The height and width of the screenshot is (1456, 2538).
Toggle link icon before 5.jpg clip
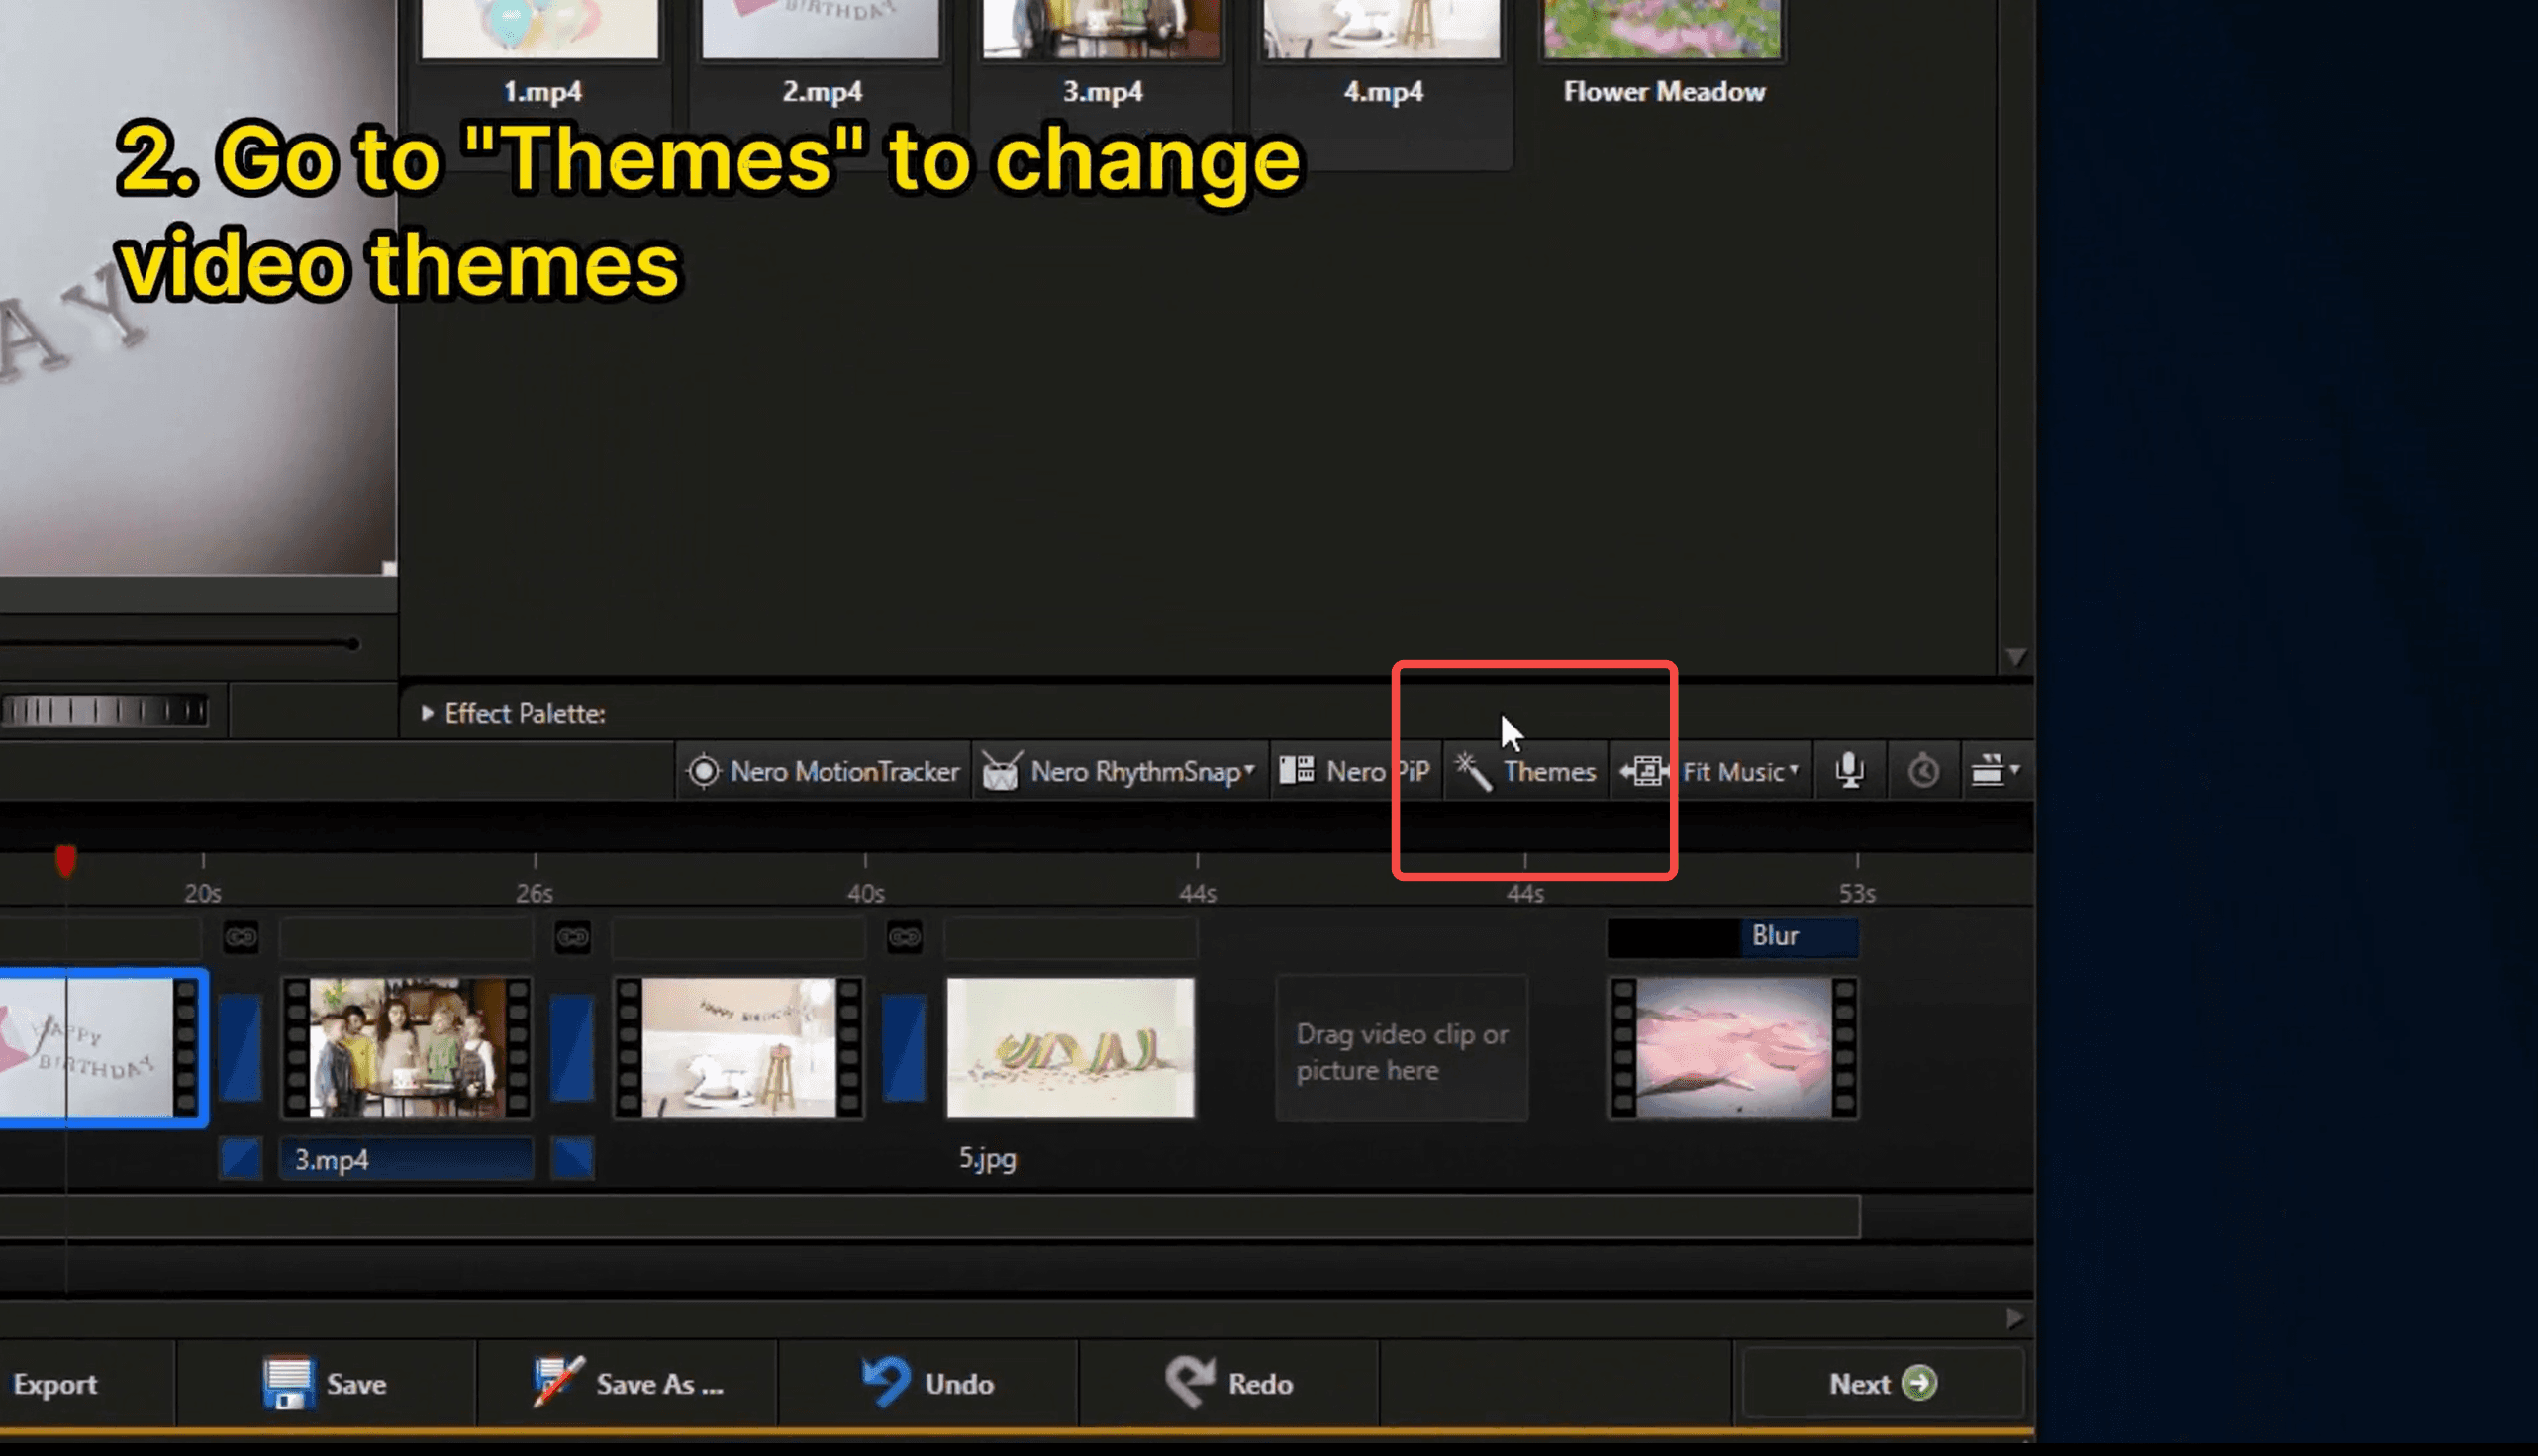click(x=905, y=937)
